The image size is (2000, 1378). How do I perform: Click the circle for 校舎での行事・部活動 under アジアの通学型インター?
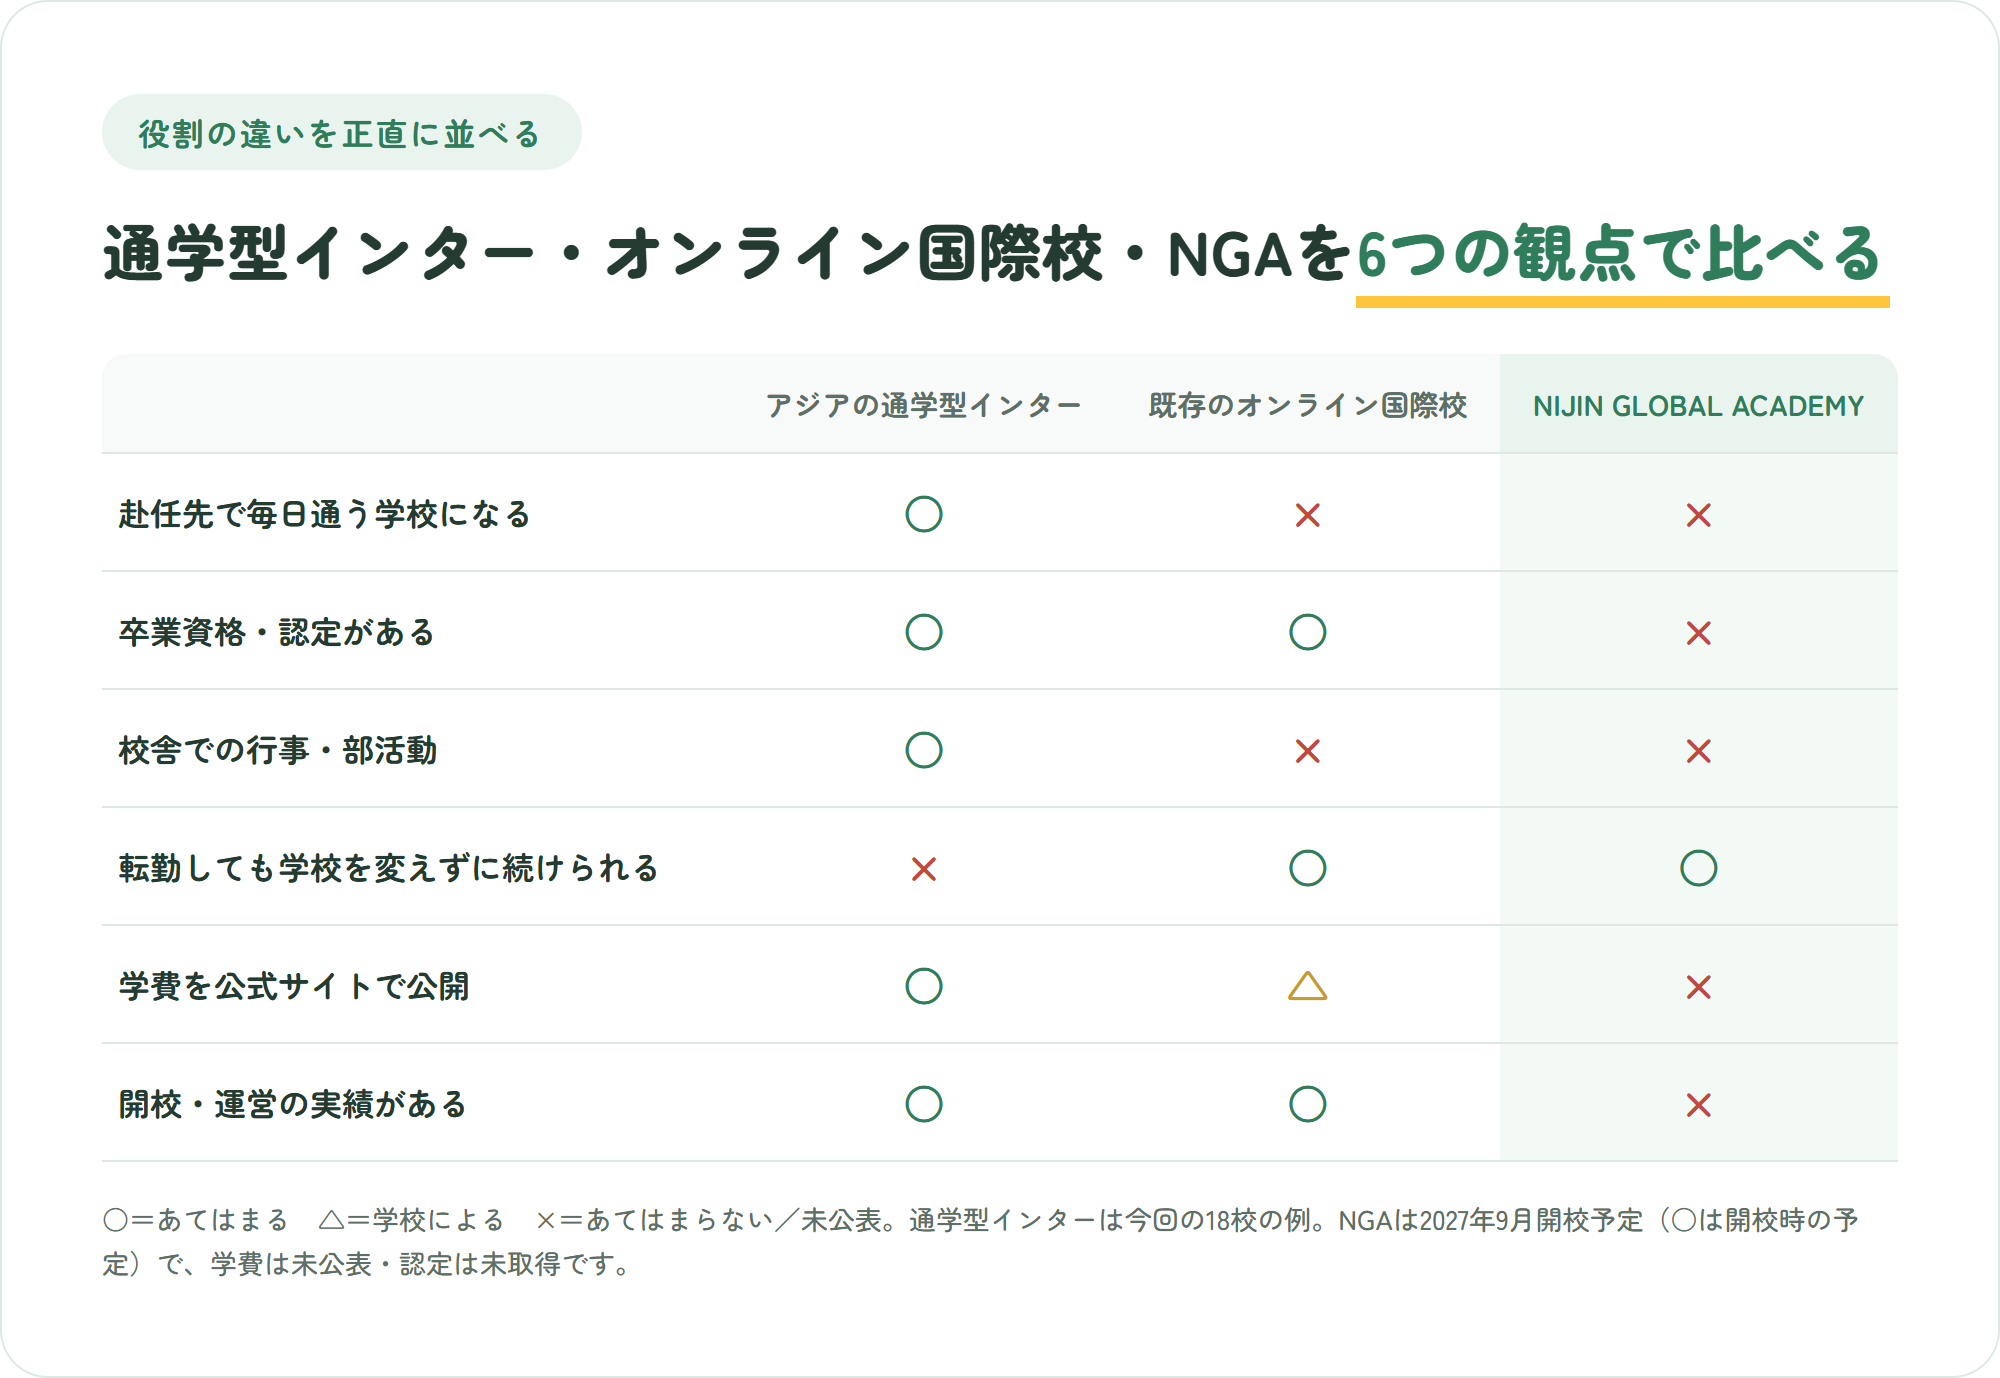(x=924, y=750)
